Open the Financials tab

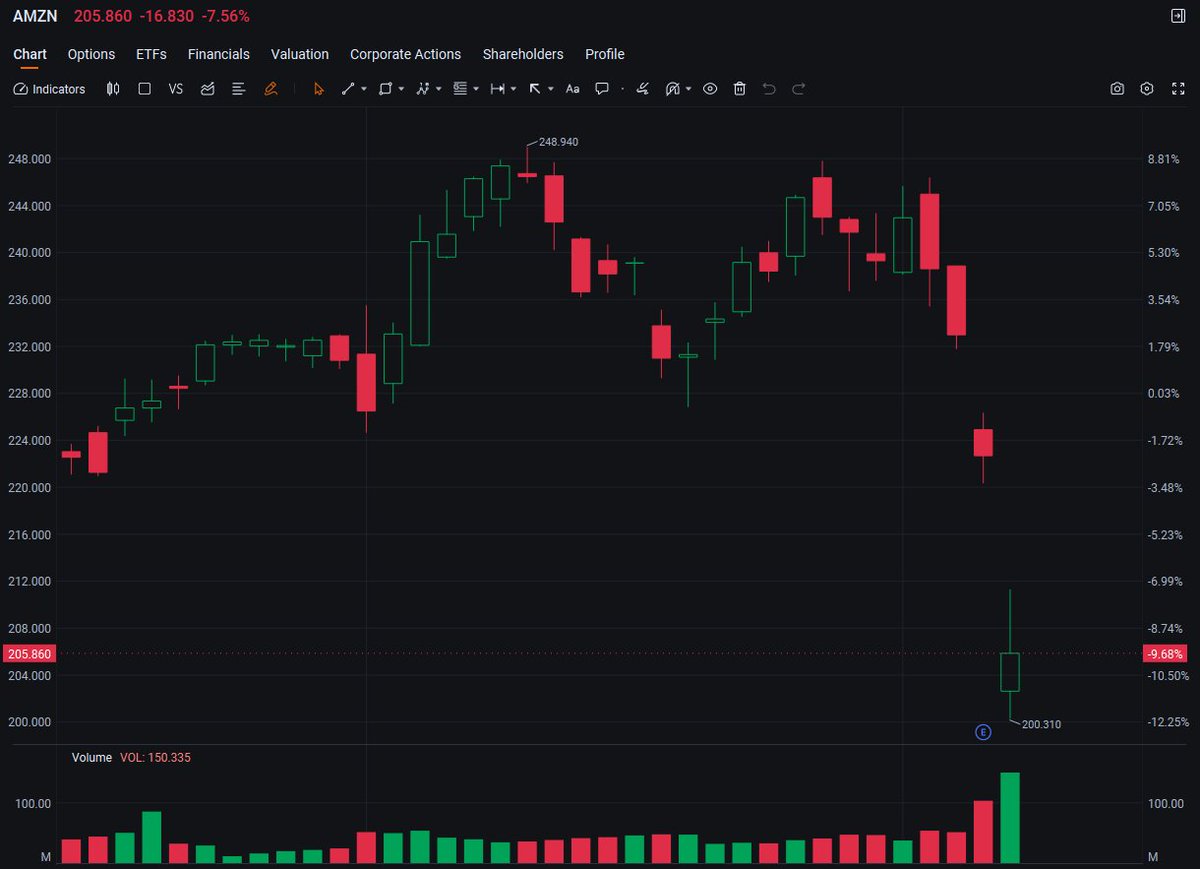(219, 54)
